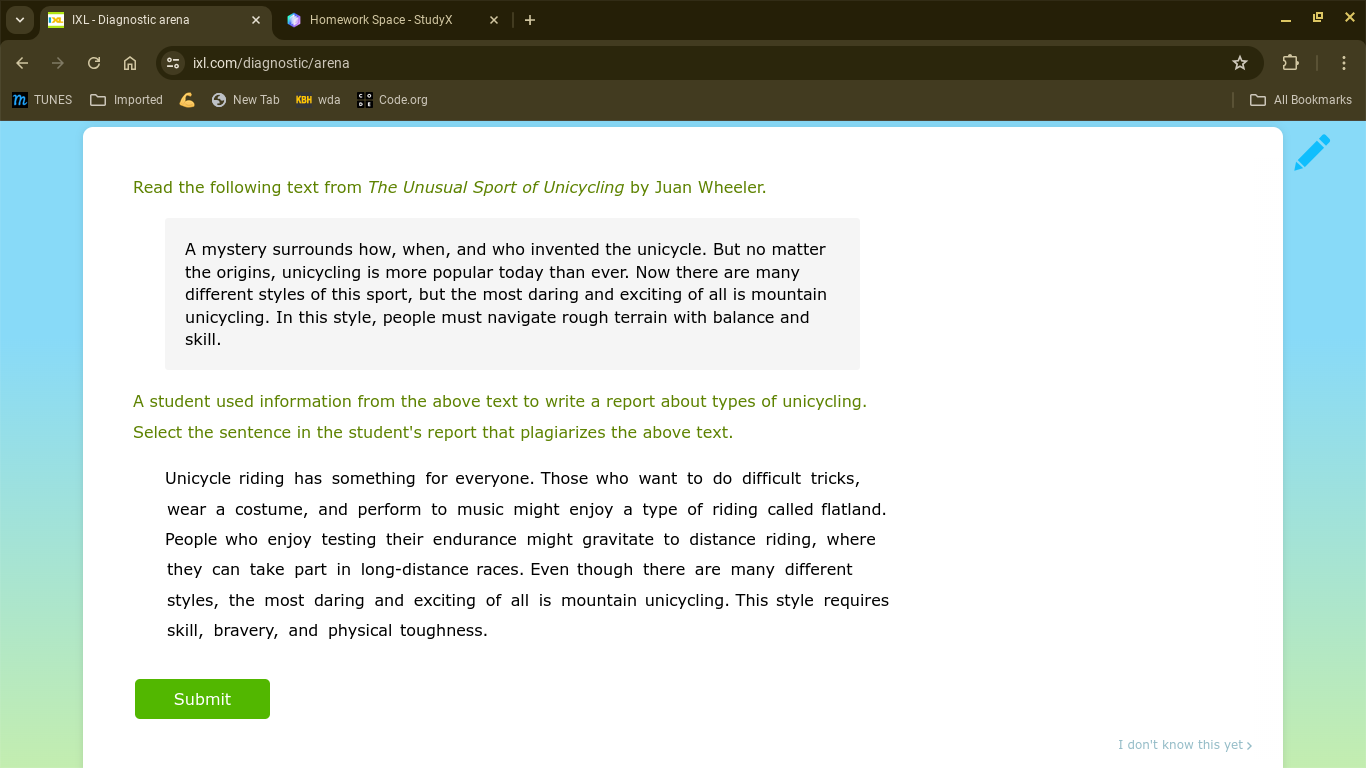Screen dimensions: 1366x768
Task: Click the blue pencil scratchpad icon
Action: tap(1312, 153)
